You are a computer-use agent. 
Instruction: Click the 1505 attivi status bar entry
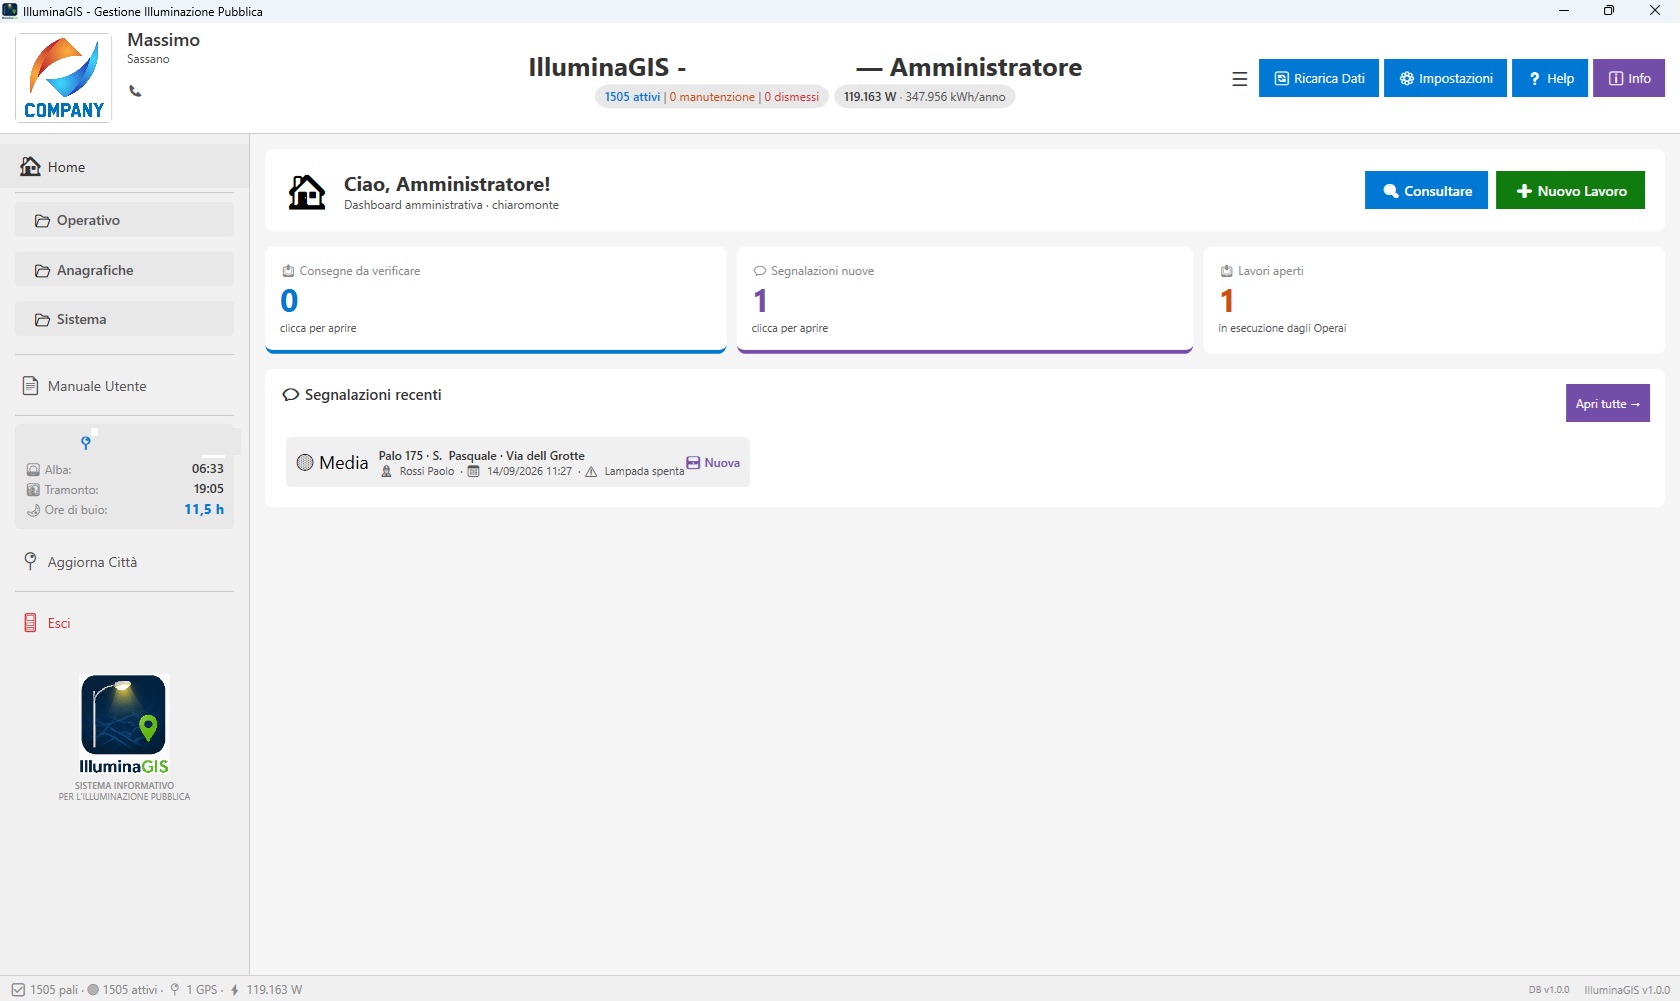tap(123, 990)
